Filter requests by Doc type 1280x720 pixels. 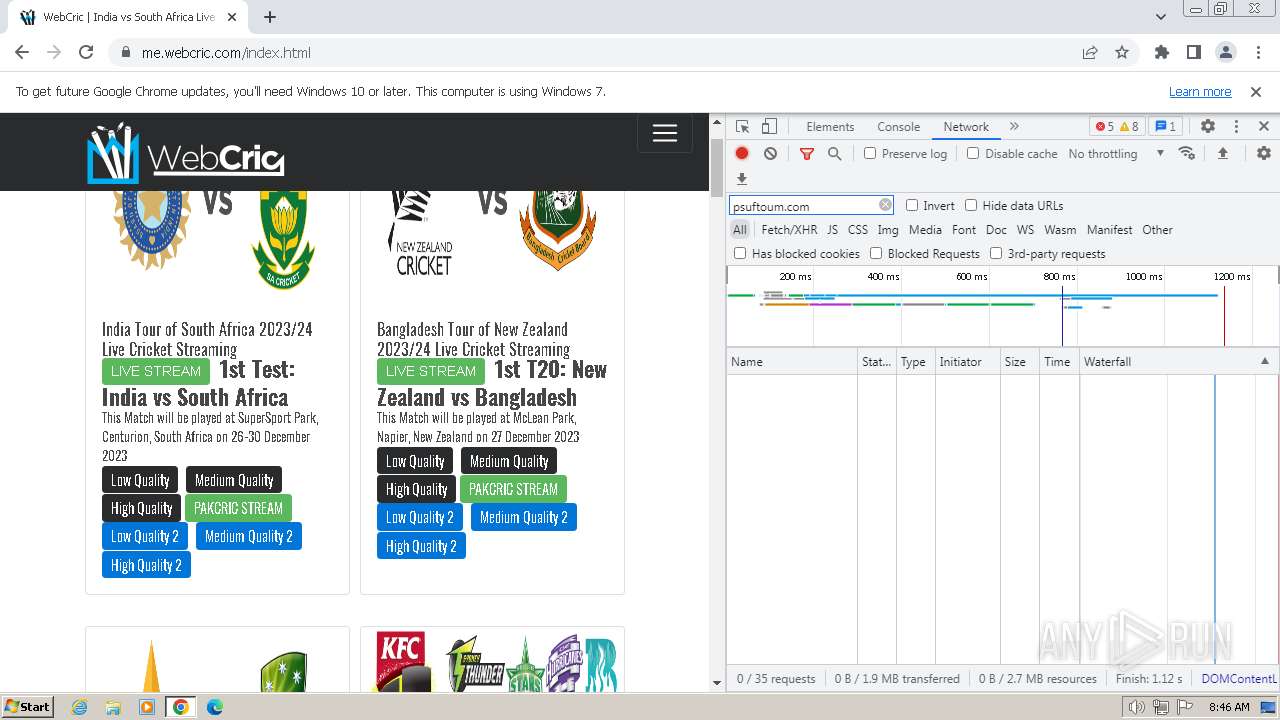[x=996, y=230]
